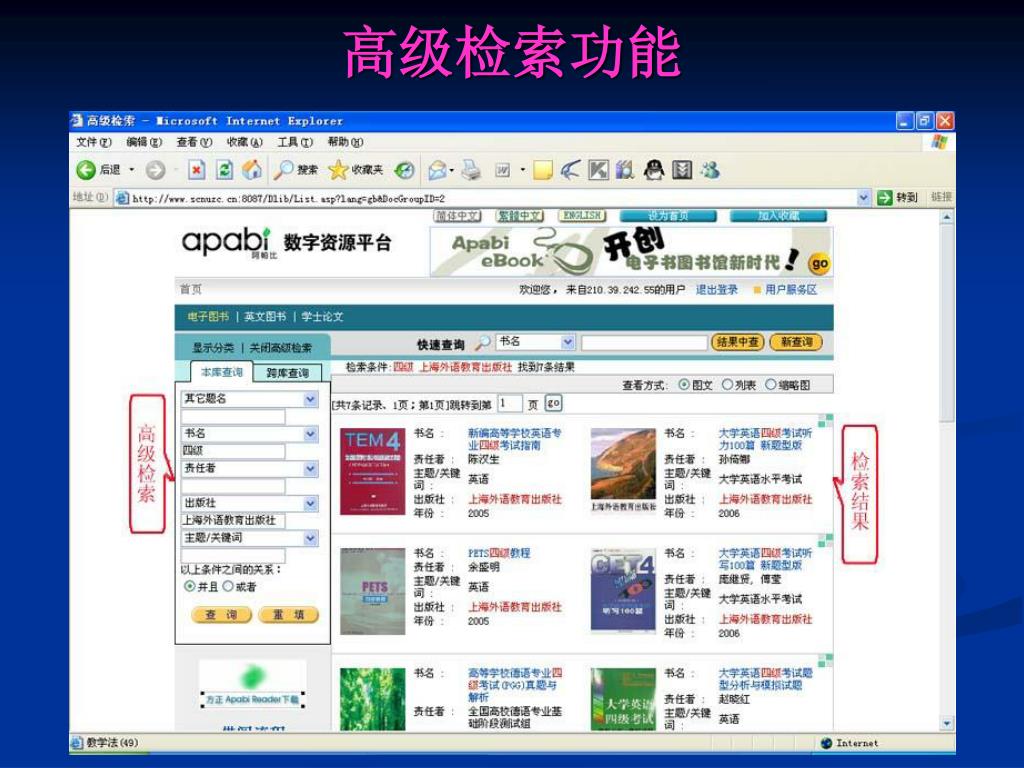Open Favorites star icon
1024x768 pixels.
click(x=338, y=170)
